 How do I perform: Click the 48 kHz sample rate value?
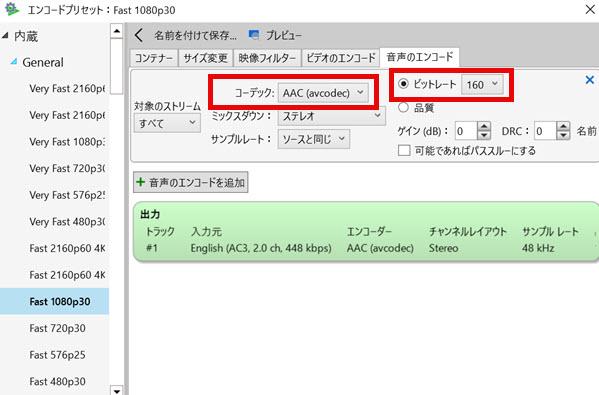click(x=538, y=248)
